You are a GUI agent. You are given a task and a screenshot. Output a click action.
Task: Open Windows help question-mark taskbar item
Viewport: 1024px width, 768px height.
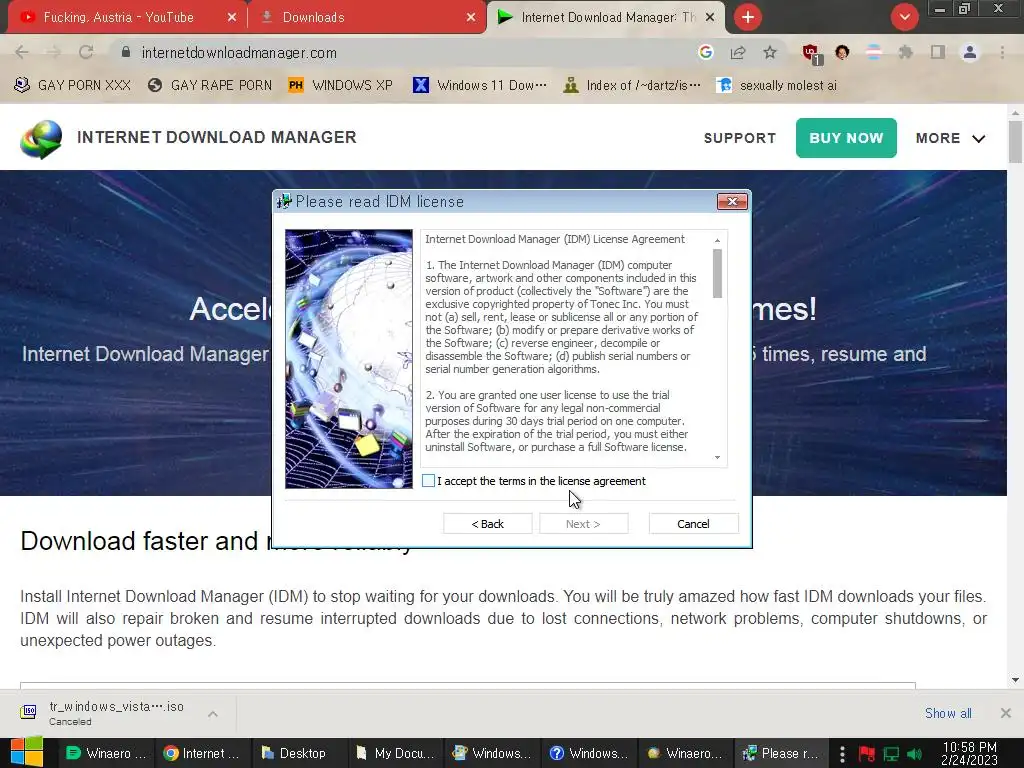point(588,754)
